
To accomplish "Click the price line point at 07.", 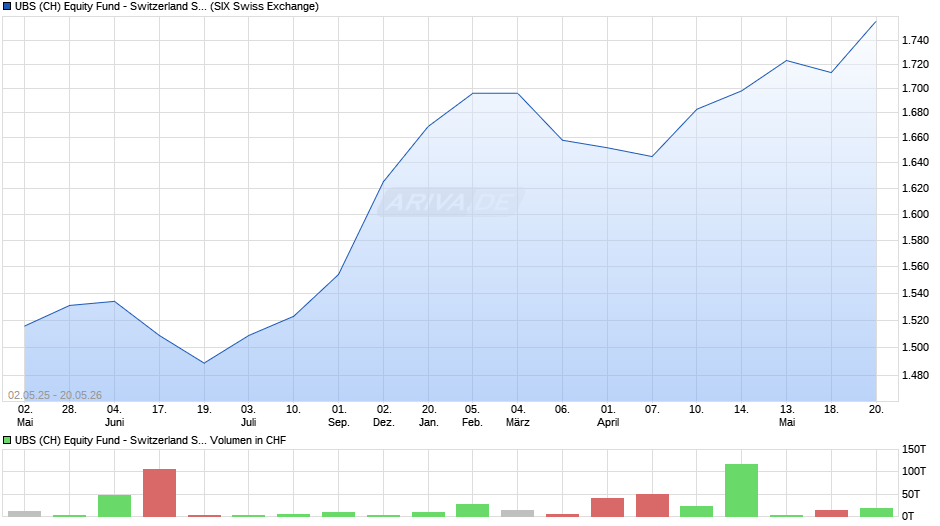I will 652,157.
